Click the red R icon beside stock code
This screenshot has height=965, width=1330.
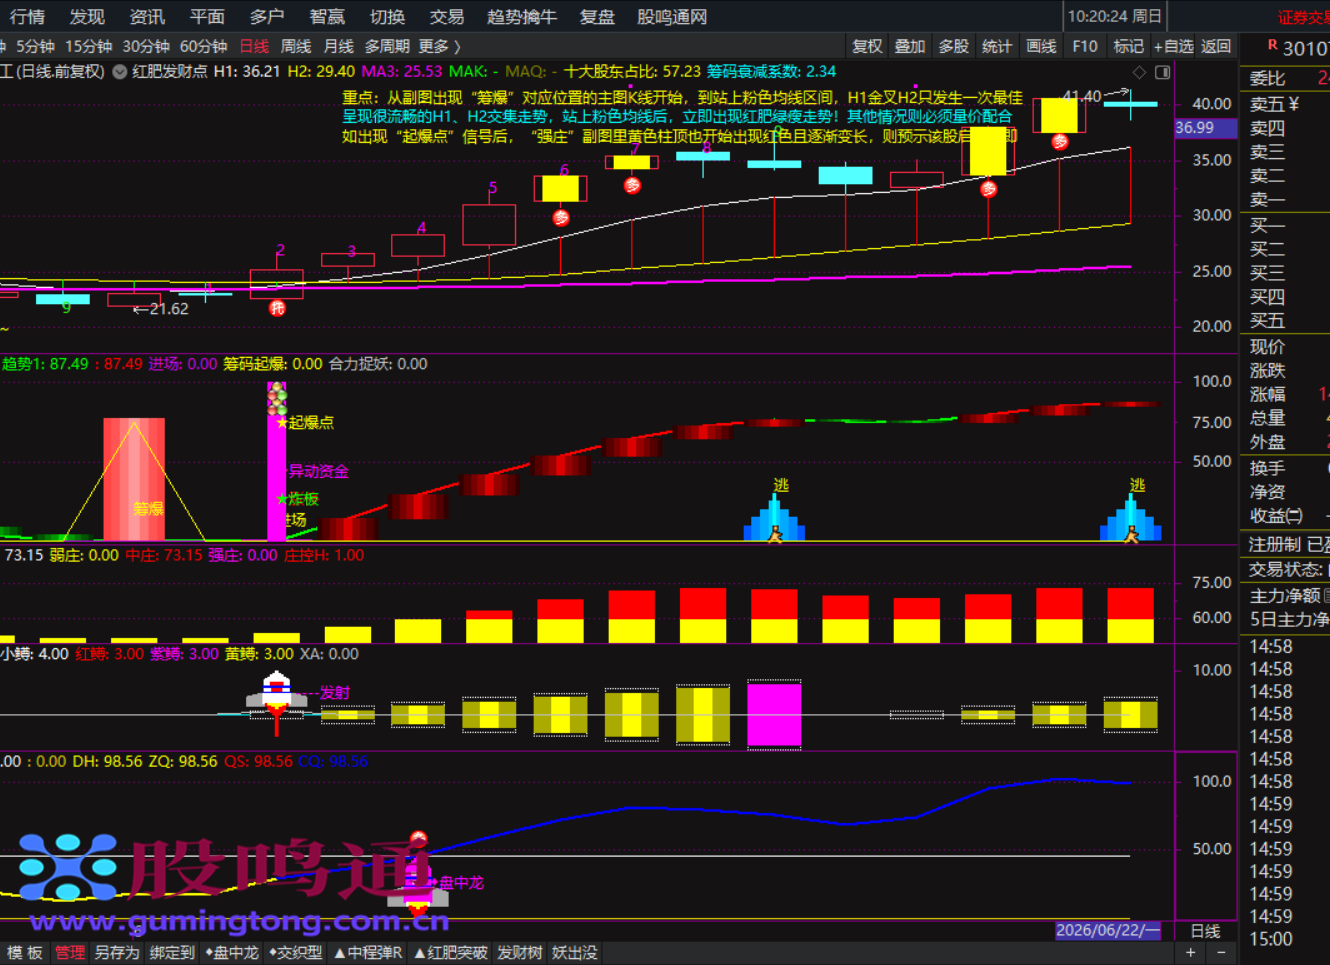1272,45
